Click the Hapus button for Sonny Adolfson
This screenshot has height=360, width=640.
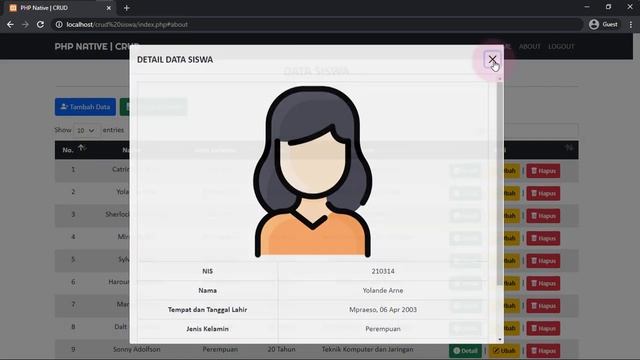click(x=543, y=351)
